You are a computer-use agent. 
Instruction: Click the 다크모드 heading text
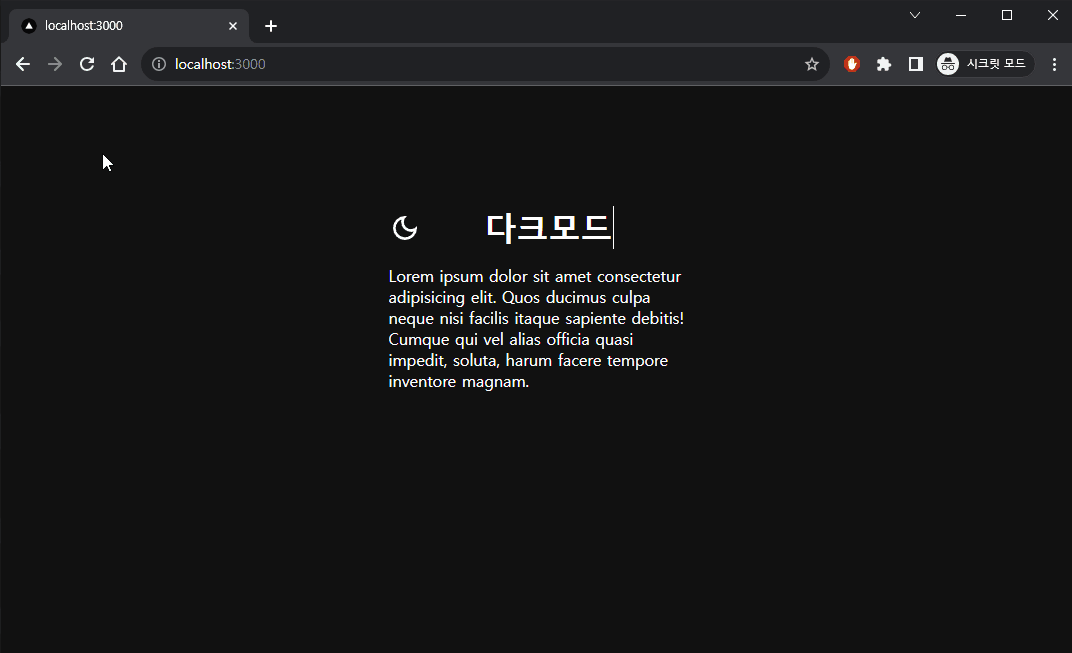pos(548,228)
